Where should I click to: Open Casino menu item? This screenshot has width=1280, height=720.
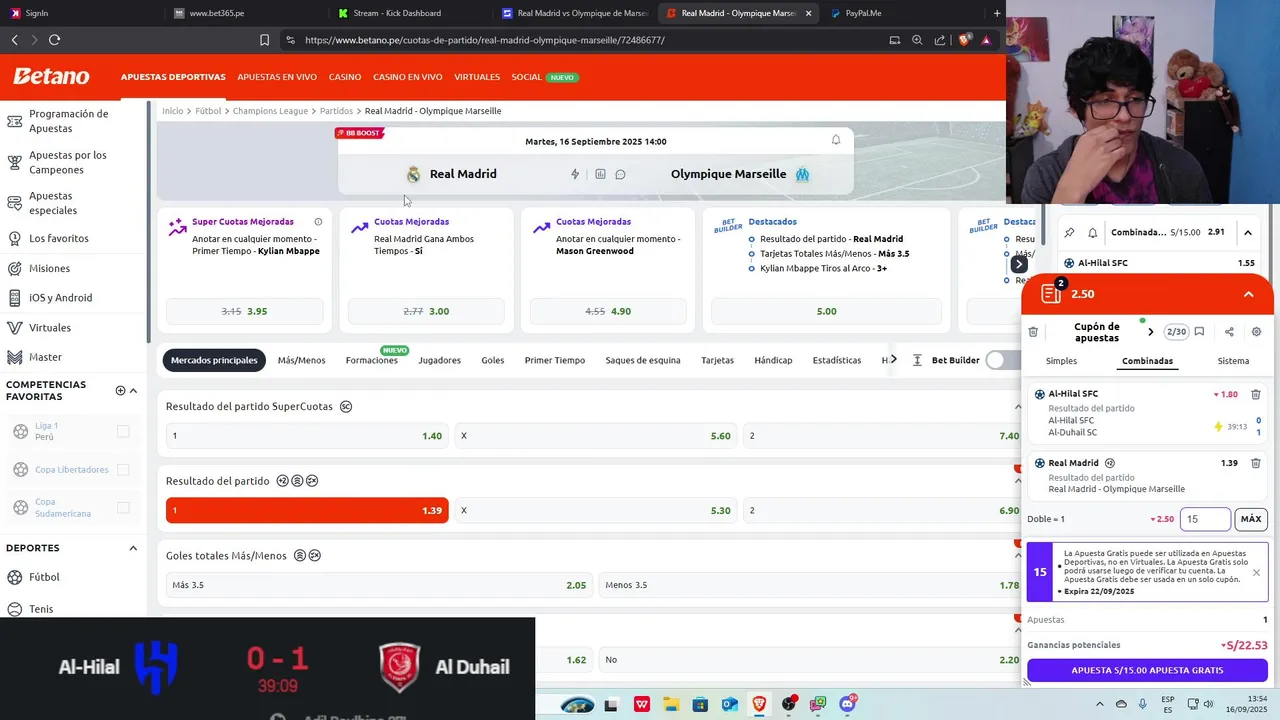[345, 77]
